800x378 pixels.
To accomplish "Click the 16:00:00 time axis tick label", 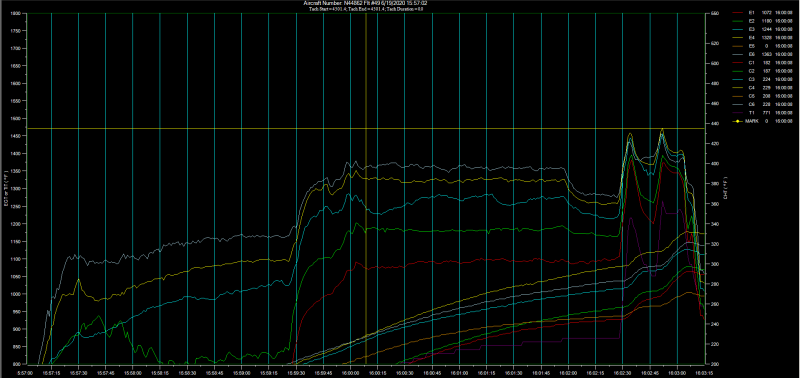I will click(x=351, y=373).
